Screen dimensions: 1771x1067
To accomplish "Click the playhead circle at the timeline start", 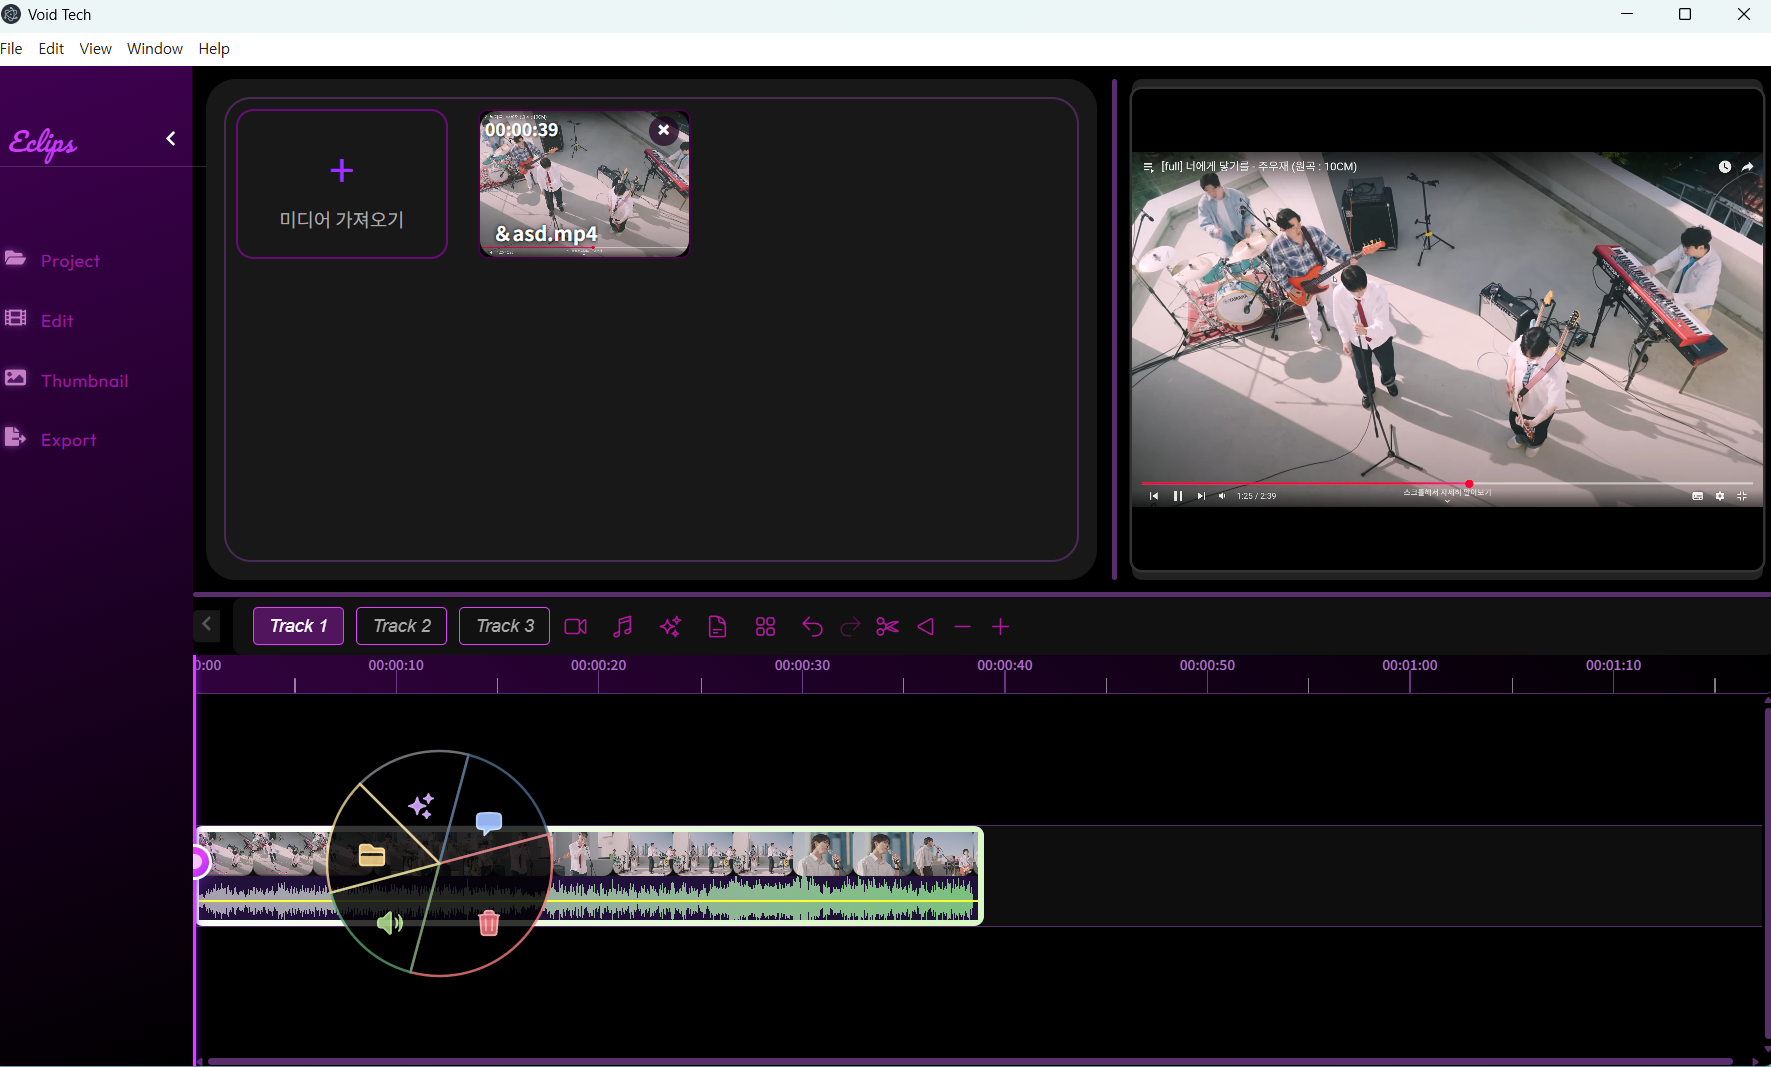I will pyautogui.click(x=198, y=861).
